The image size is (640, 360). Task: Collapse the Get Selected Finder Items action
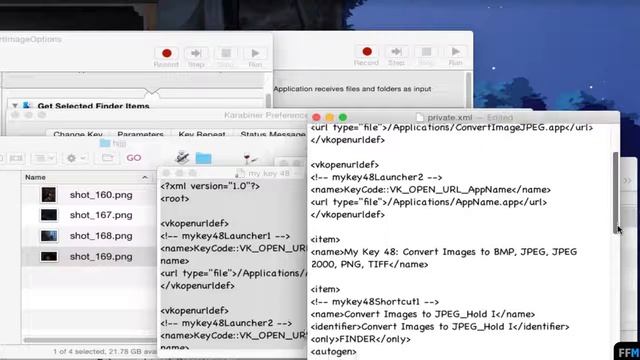(x=15, y=106)
